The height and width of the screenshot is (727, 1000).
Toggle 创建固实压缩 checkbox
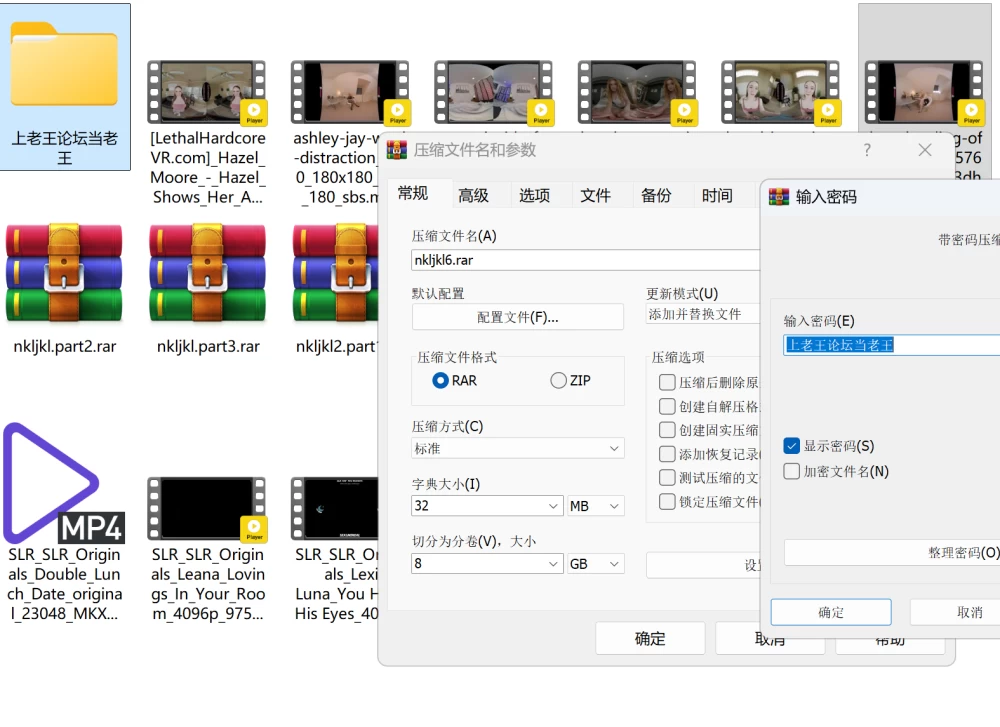[667, 430]
